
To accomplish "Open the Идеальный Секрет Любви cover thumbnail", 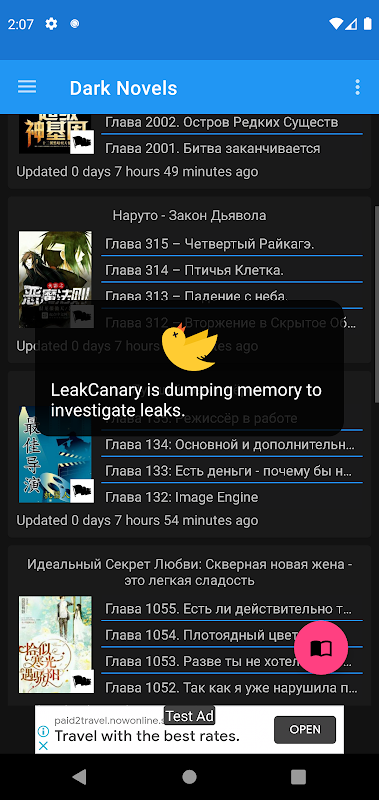I will [56, 644].
